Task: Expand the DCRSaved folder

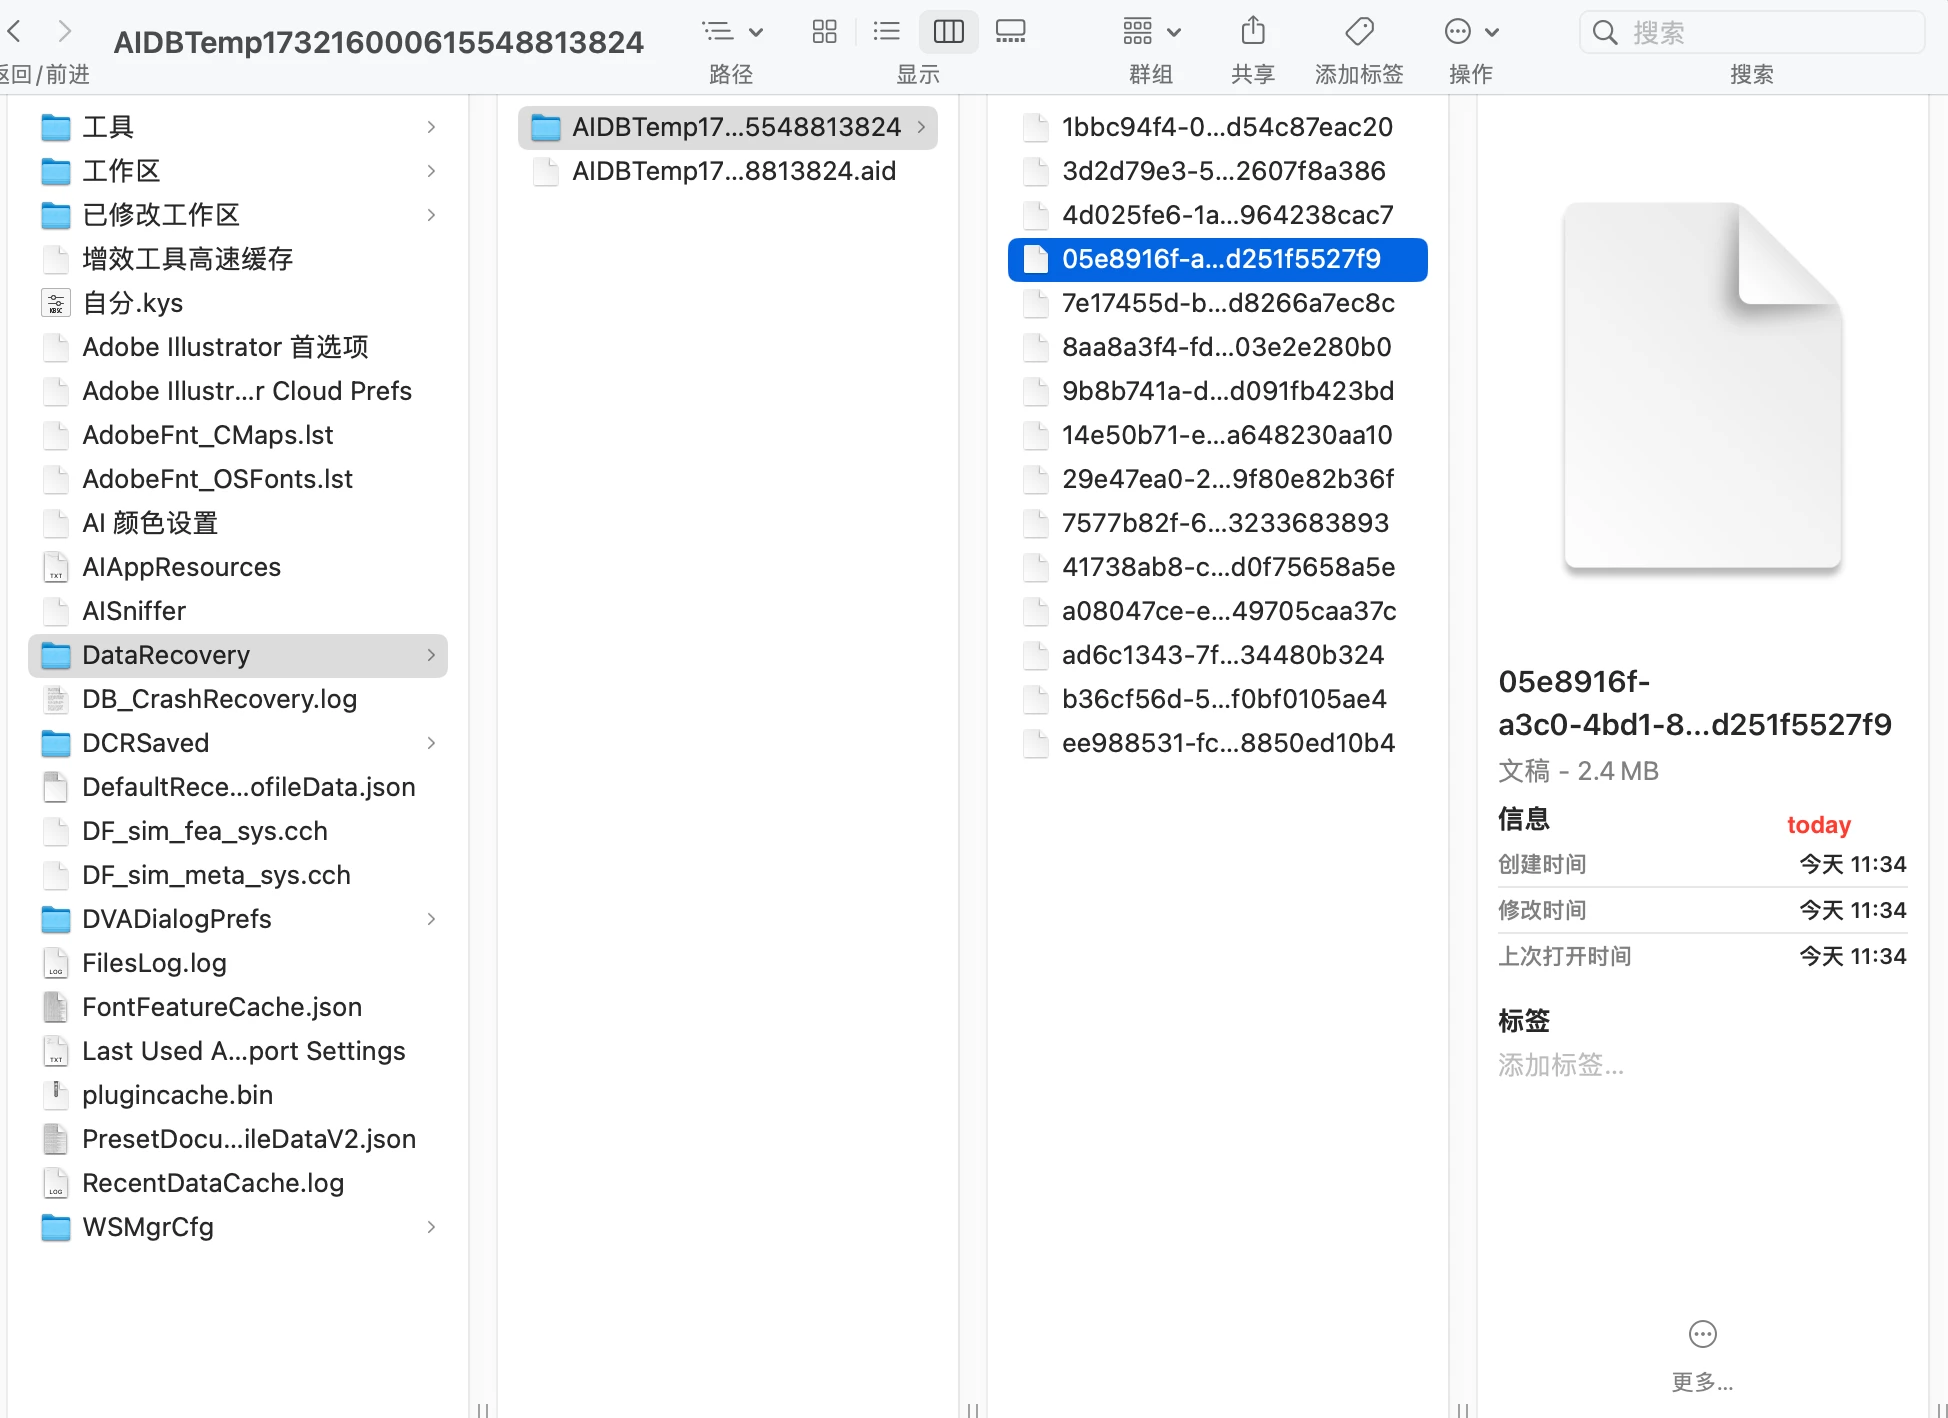Action: (x=431, y=743)
